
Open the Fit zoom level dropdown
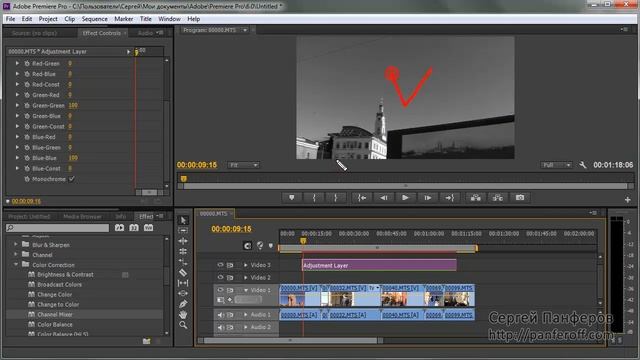click(x=243, y=165)
